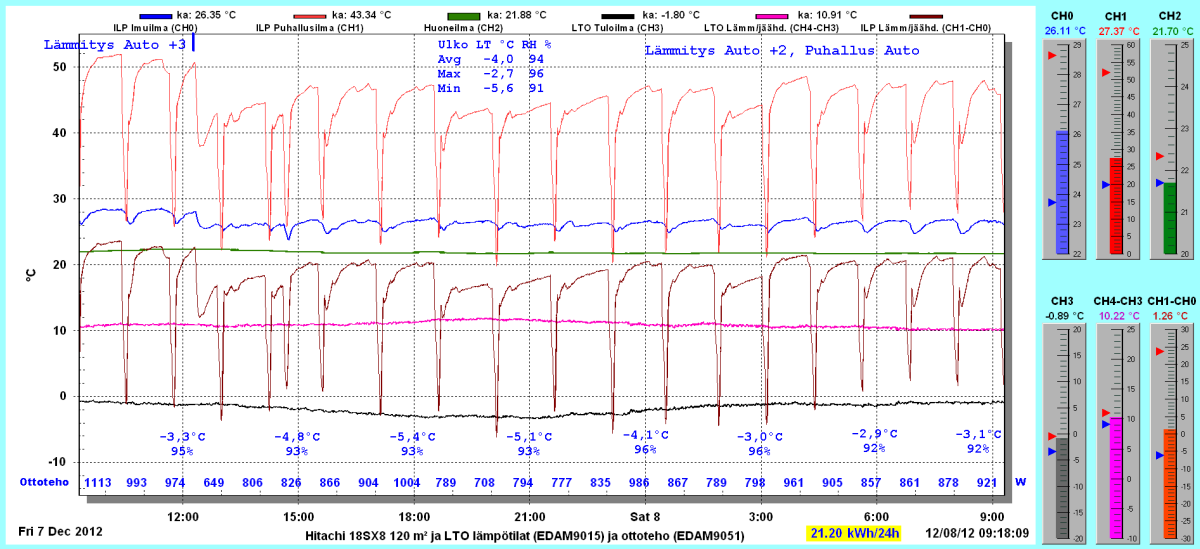This screenshot has width=1200, height=549.
Task: Select the Sat 8 date axis label
Action: [644, 517]
